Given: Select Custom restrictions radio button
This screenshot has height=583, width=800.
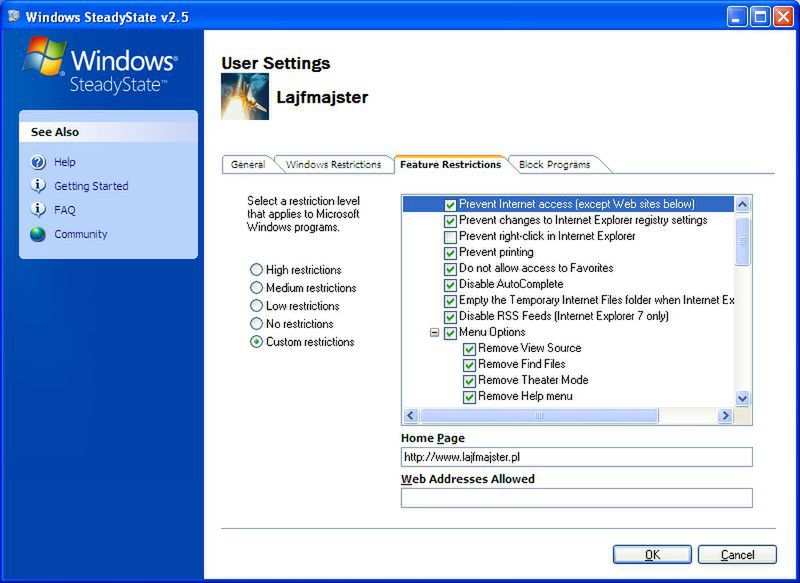Looking at the screenshot, I should point(257,342).
